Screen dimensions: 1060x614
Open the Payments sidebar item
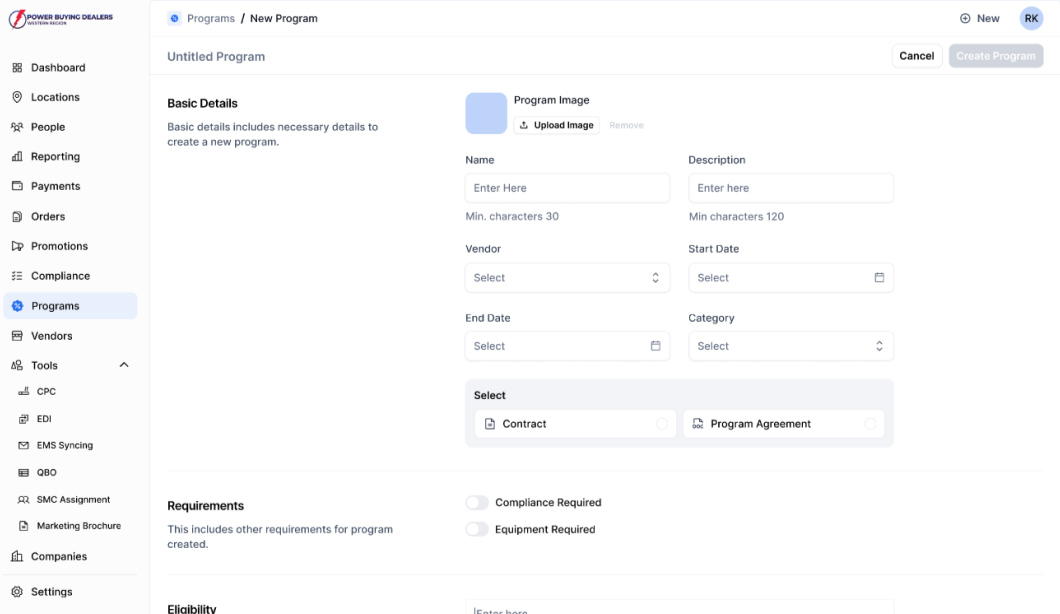[x=55, y=186]
